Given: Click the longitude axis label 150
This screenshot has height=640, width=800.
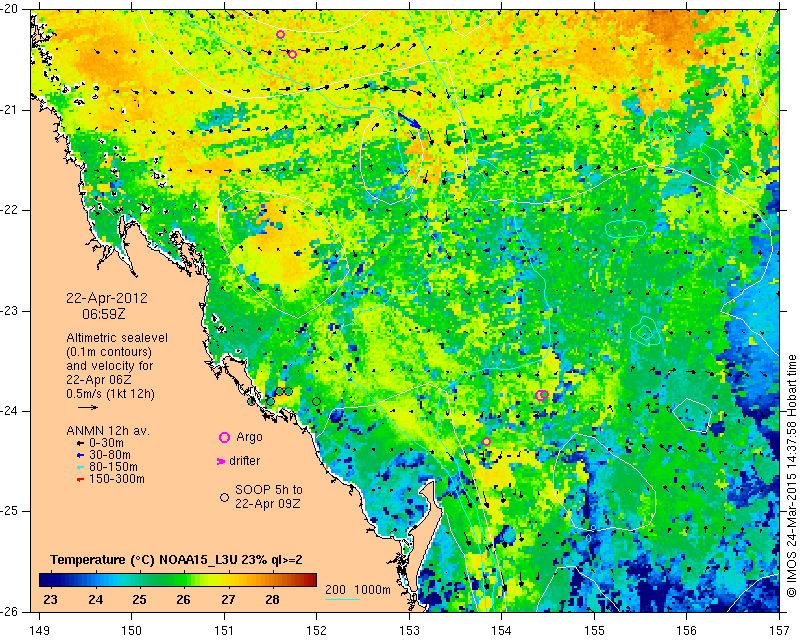Looking at the screenshot, I should point(132,631).
